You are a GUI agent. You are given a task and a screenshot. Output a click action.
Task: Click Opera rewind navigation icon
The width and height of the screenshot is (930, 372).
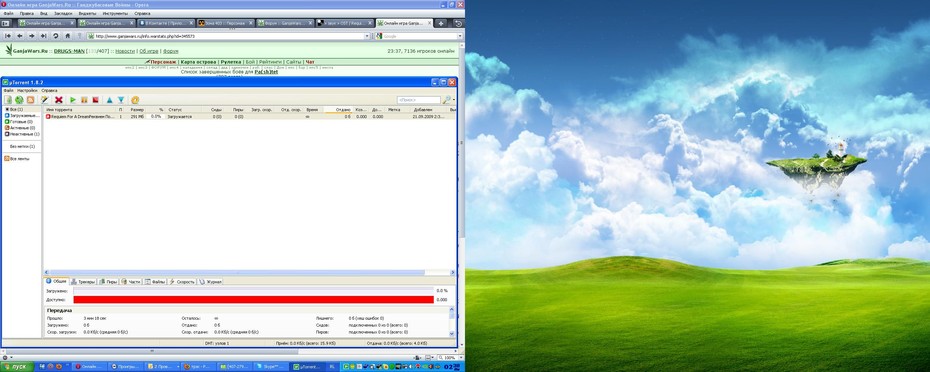coord(8,36)
